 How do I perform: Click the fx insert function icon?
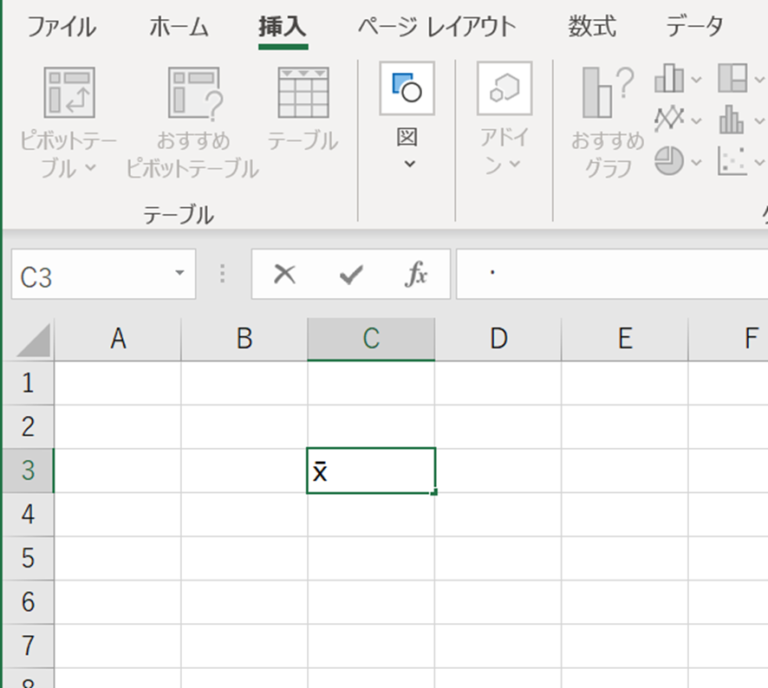416,275
